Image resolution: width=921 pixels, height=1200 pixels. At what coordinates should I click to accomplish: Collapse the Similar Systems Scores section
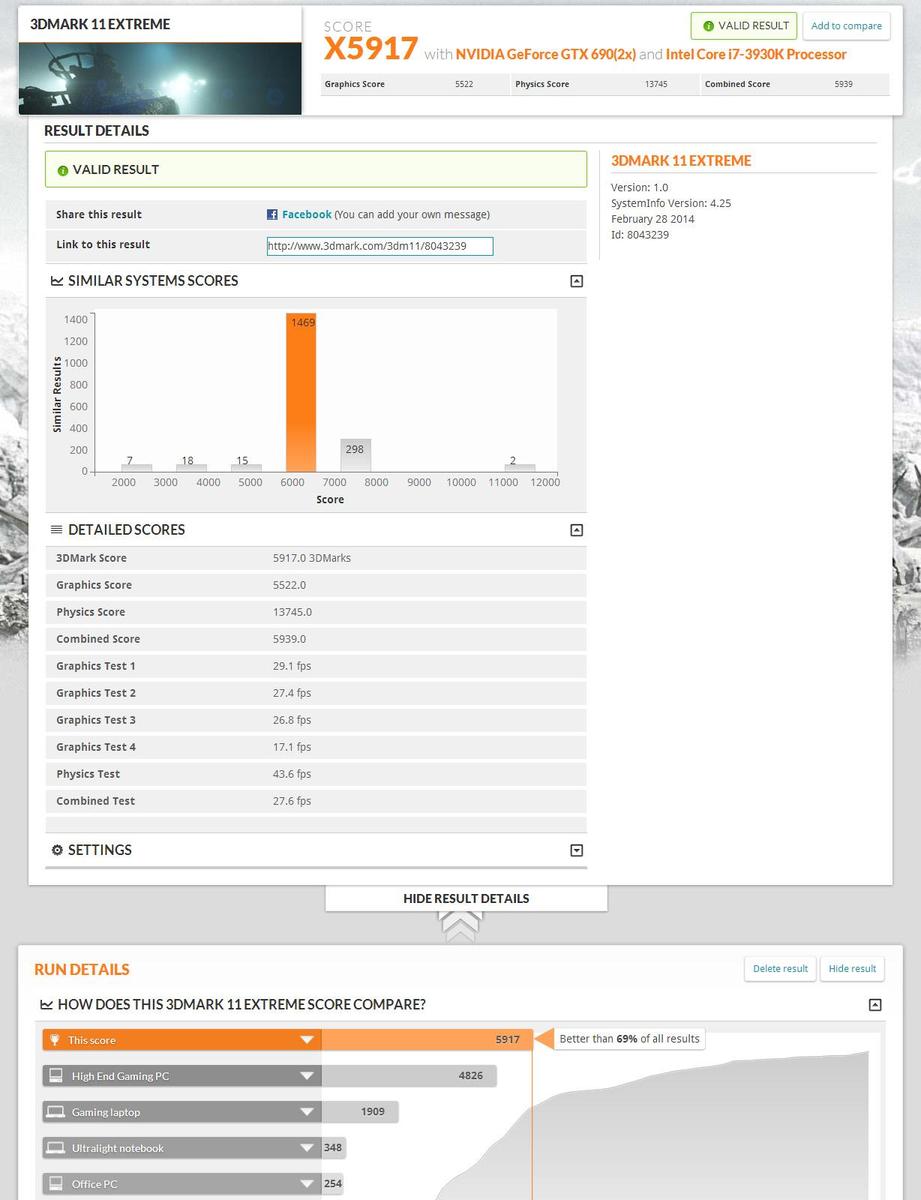[576, 281]
